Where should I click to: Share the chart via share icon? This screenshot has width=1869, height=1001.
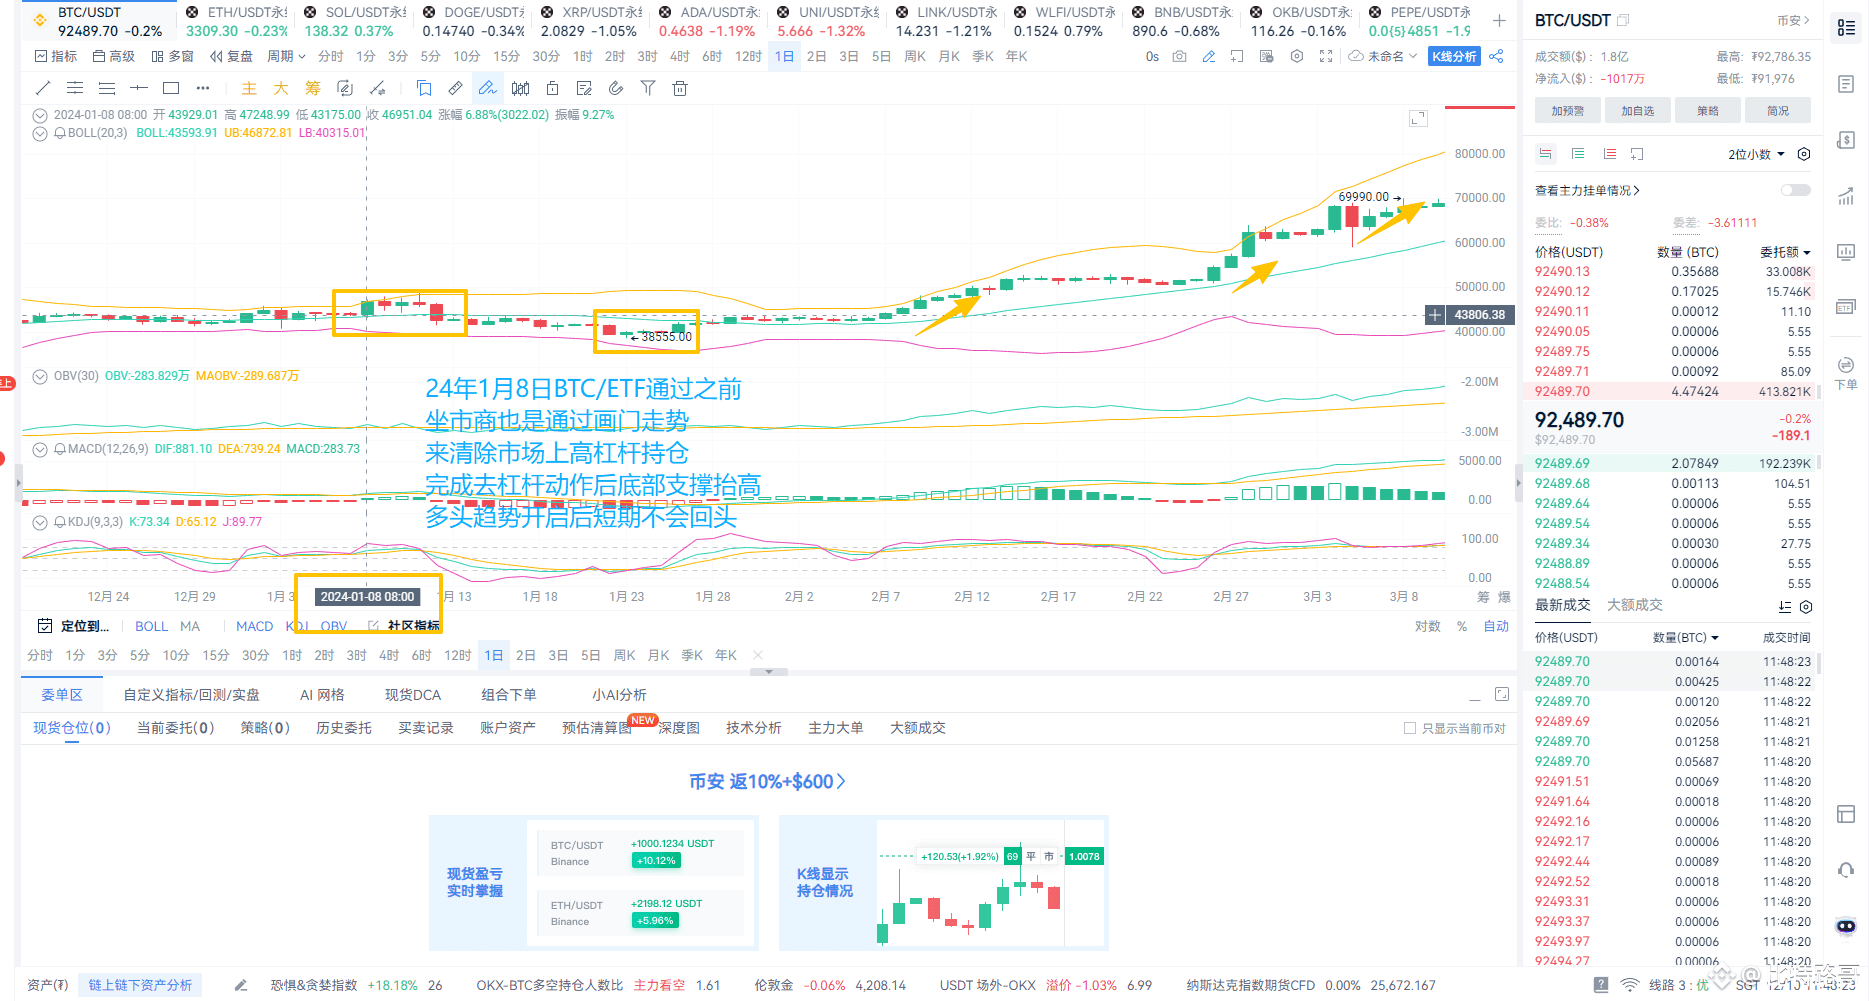click(1496, 56)
